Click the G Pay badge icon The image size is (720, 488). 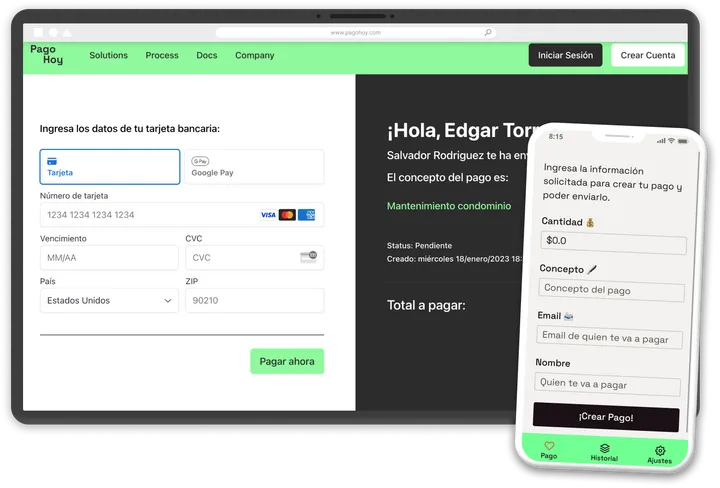[x=200, y=161]
